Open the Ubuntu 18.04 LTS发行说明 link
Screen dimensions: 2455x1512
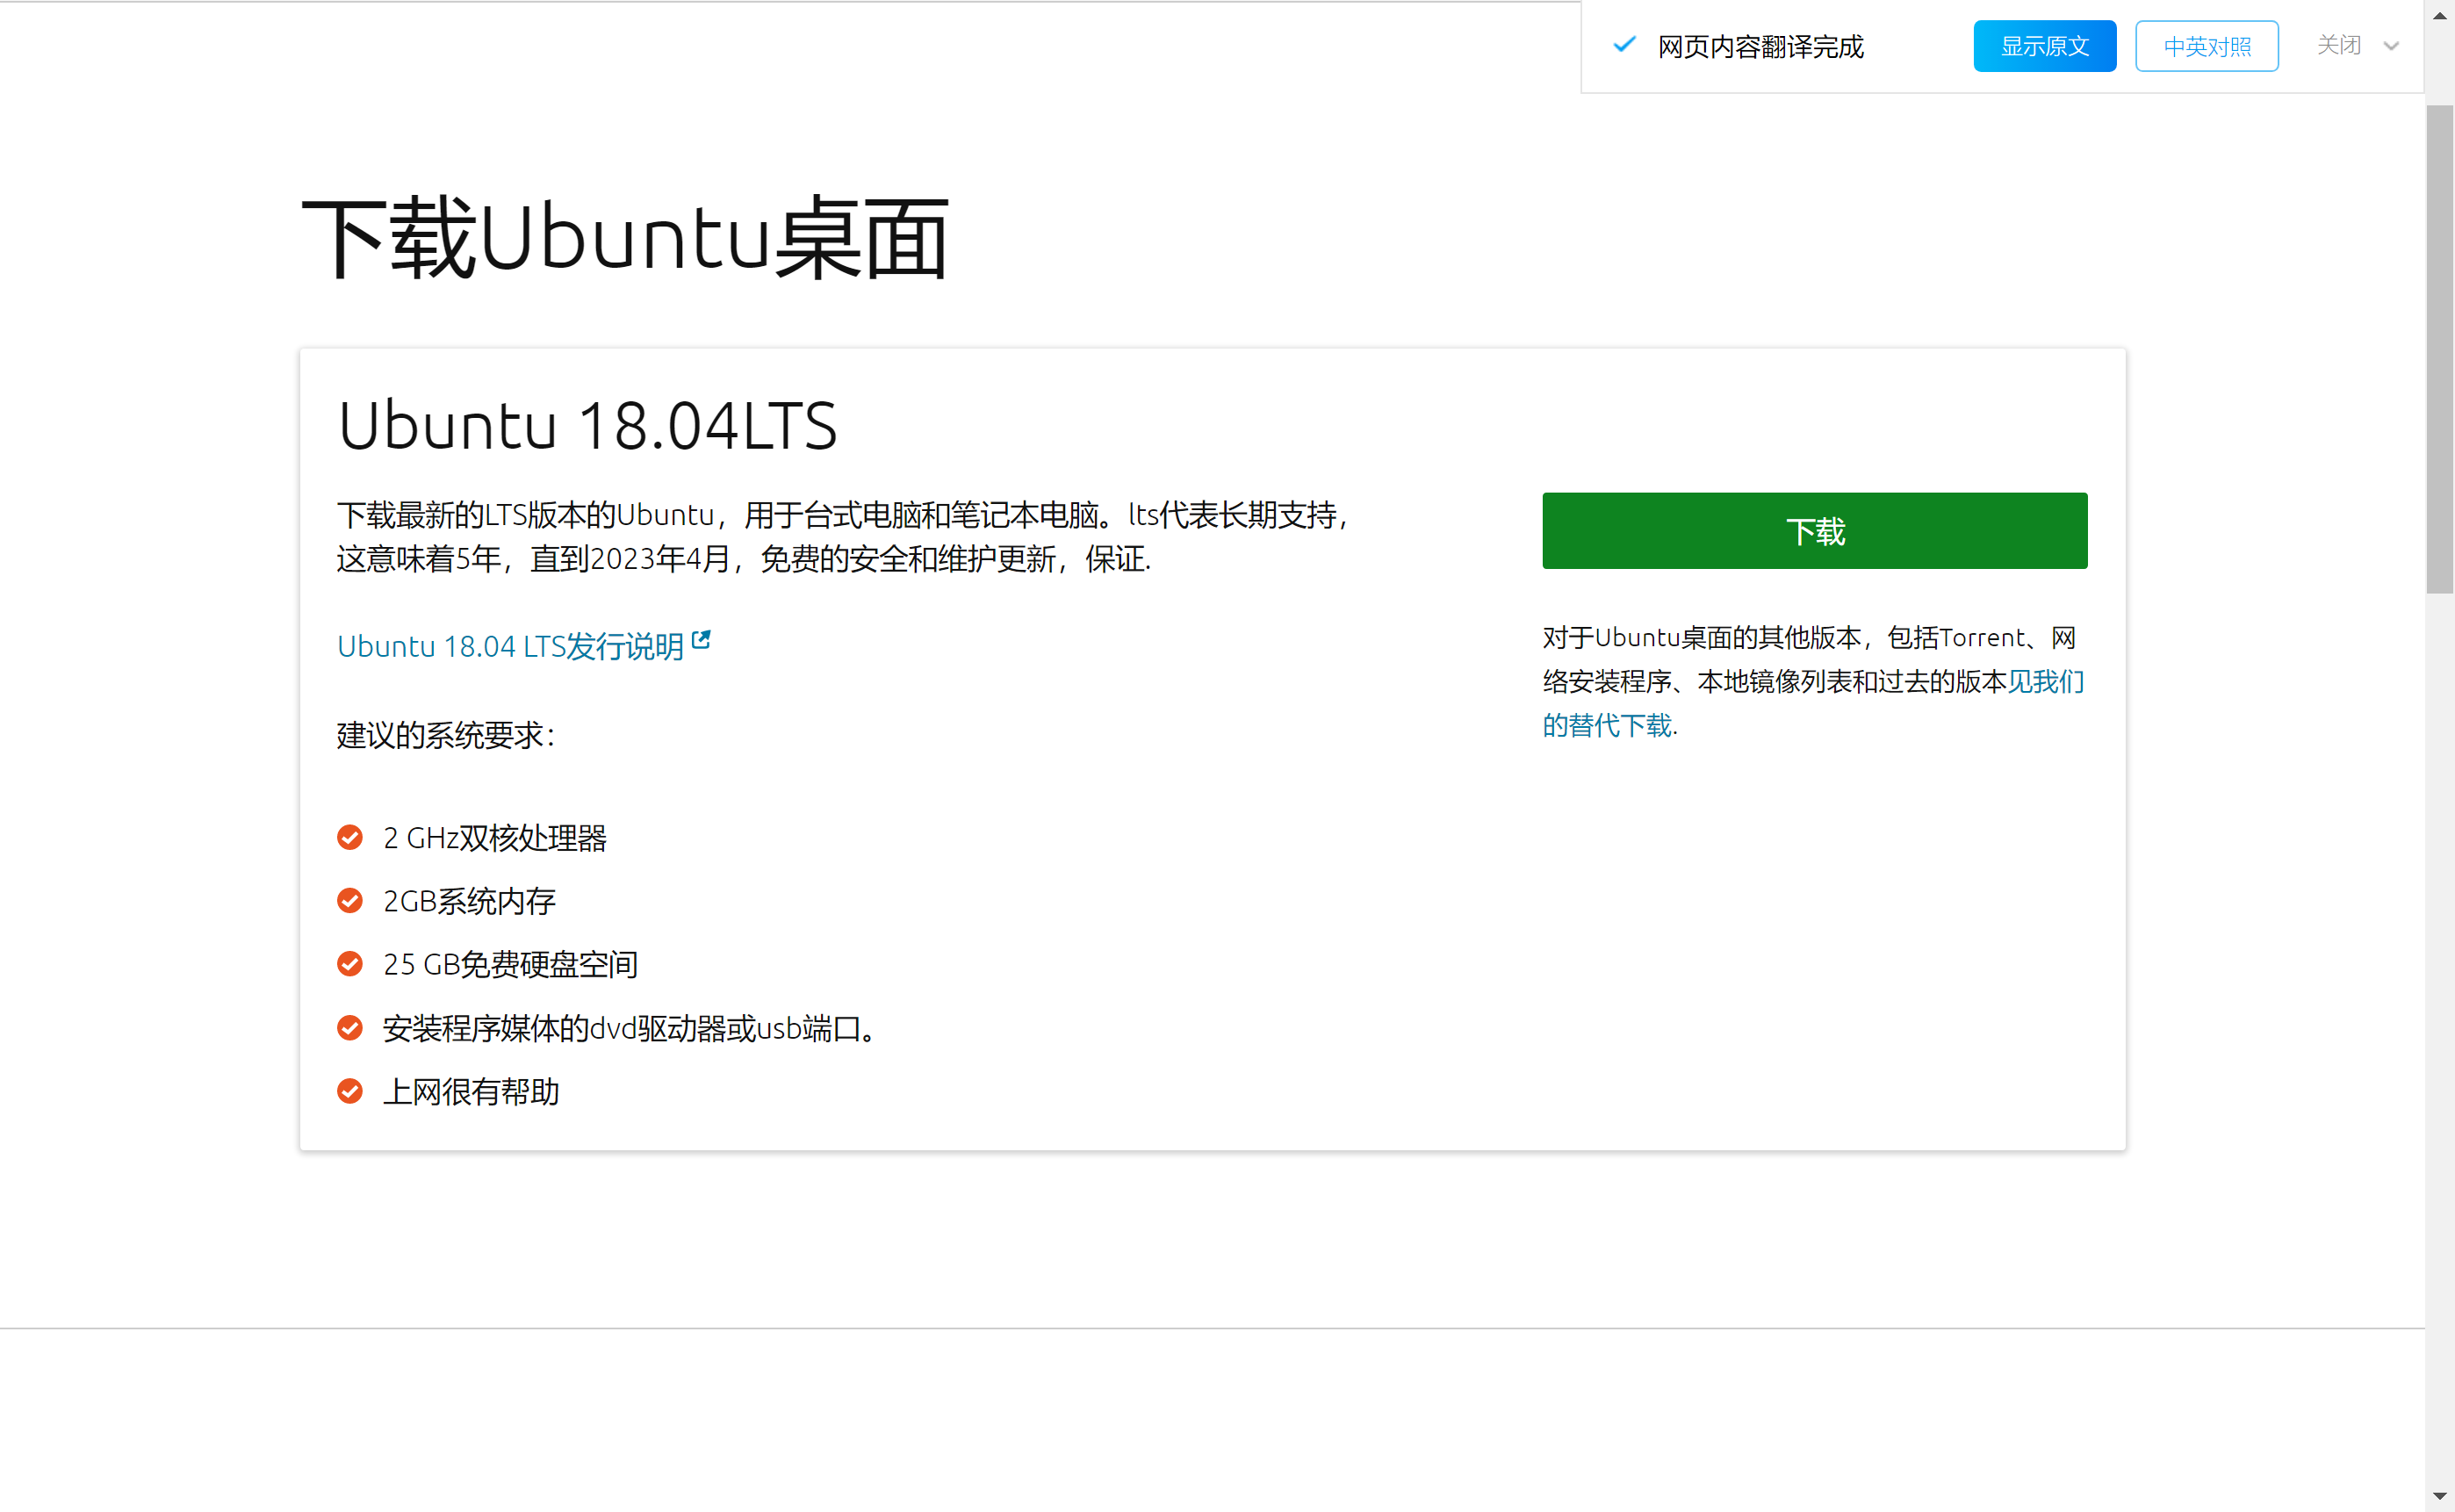pos(510,646)
